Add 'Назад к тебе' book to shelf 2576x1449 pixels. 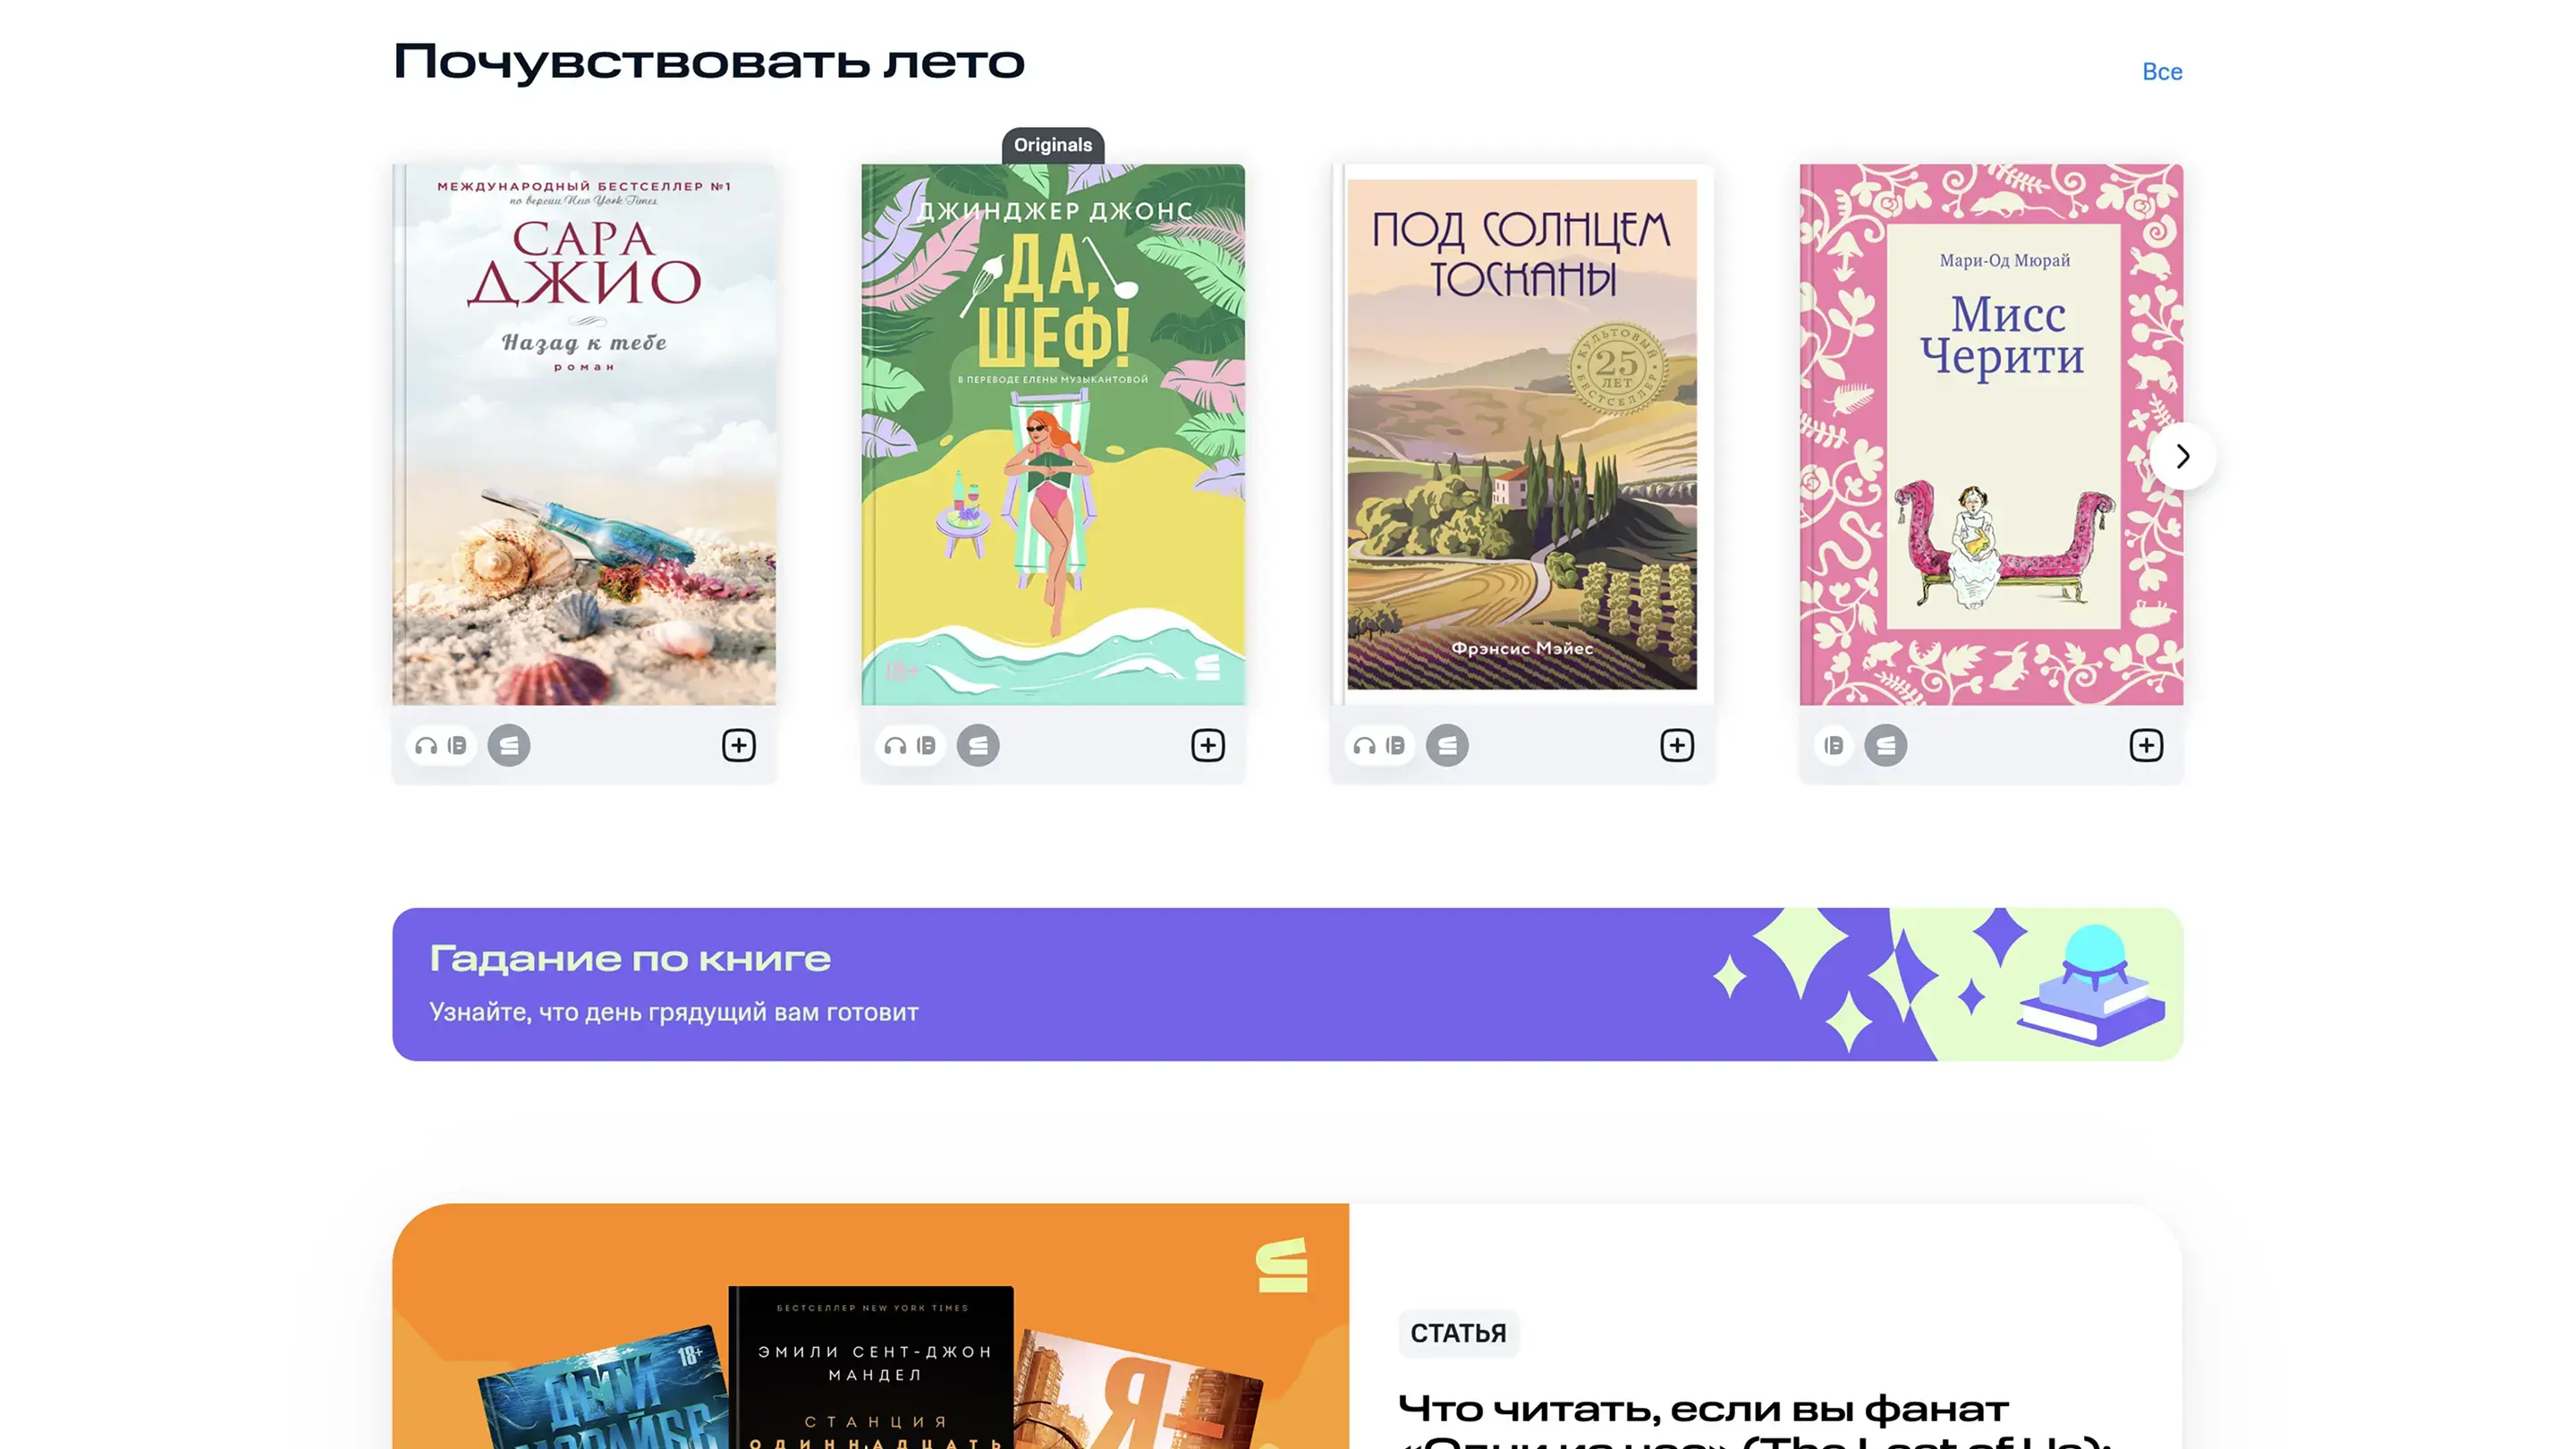pos(738,745)
